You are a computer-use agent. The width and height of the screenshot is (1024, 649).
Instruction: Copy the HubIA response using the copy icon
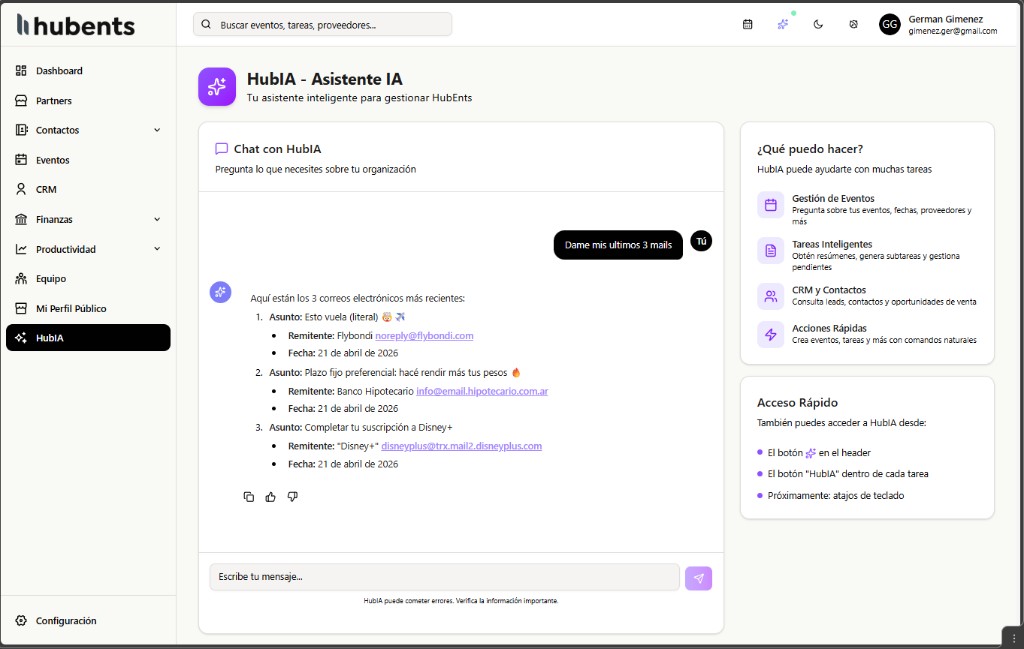pyautogui.click(x=249, y=496)
